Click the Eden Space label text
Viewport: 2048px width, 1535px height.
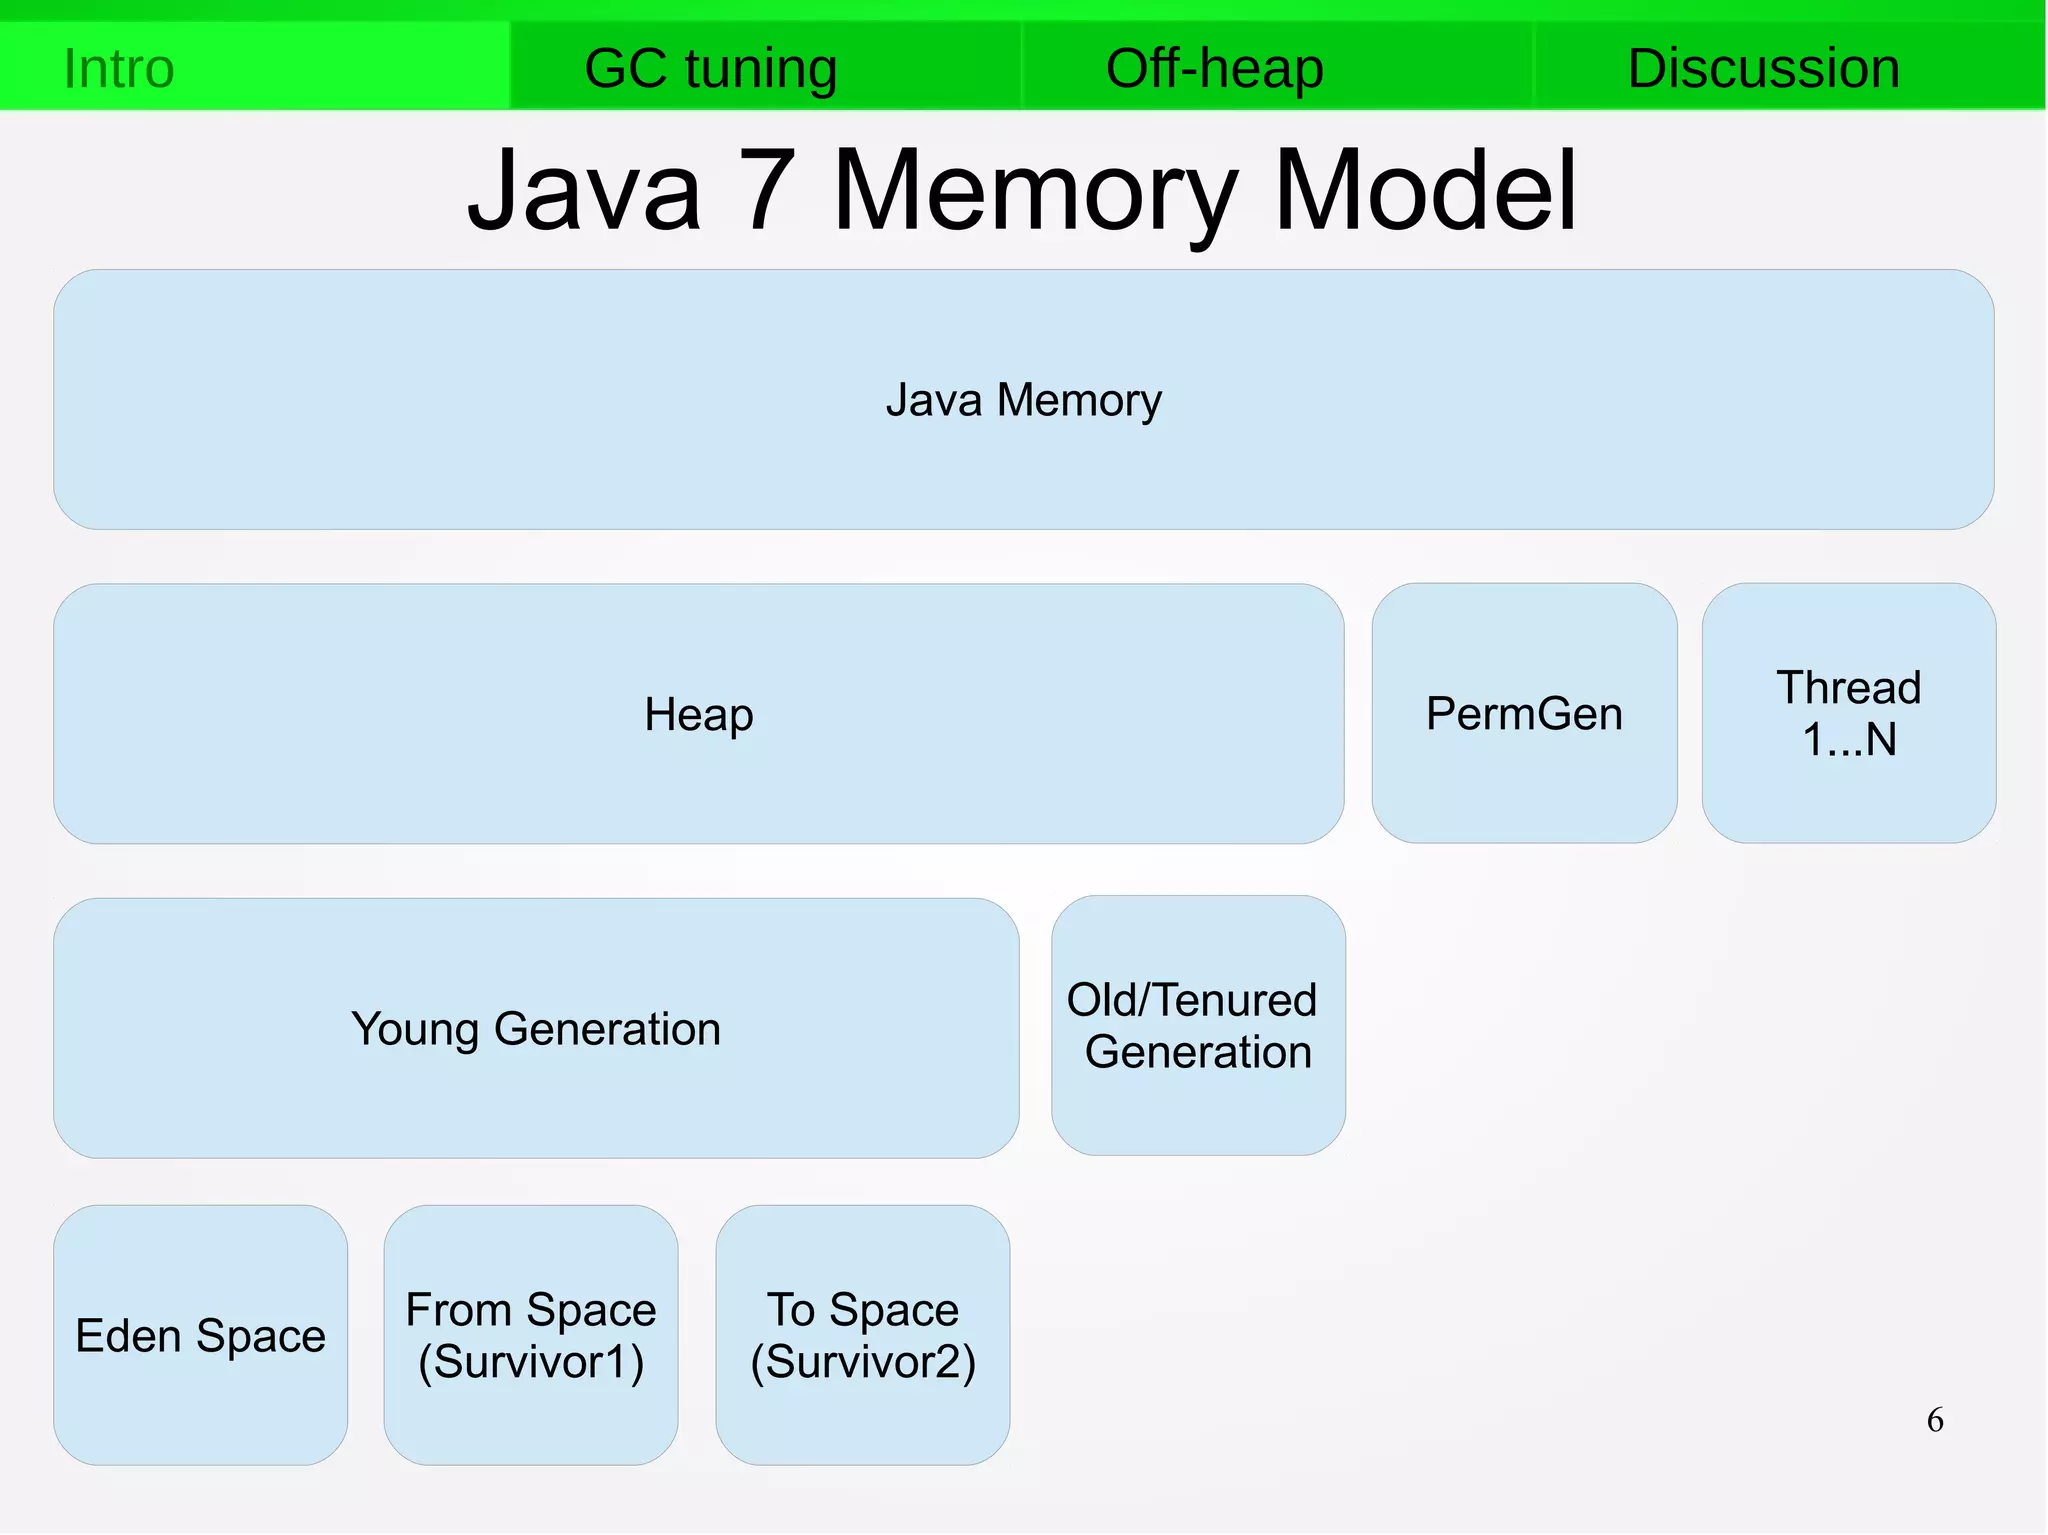(x=200, y=1336)
